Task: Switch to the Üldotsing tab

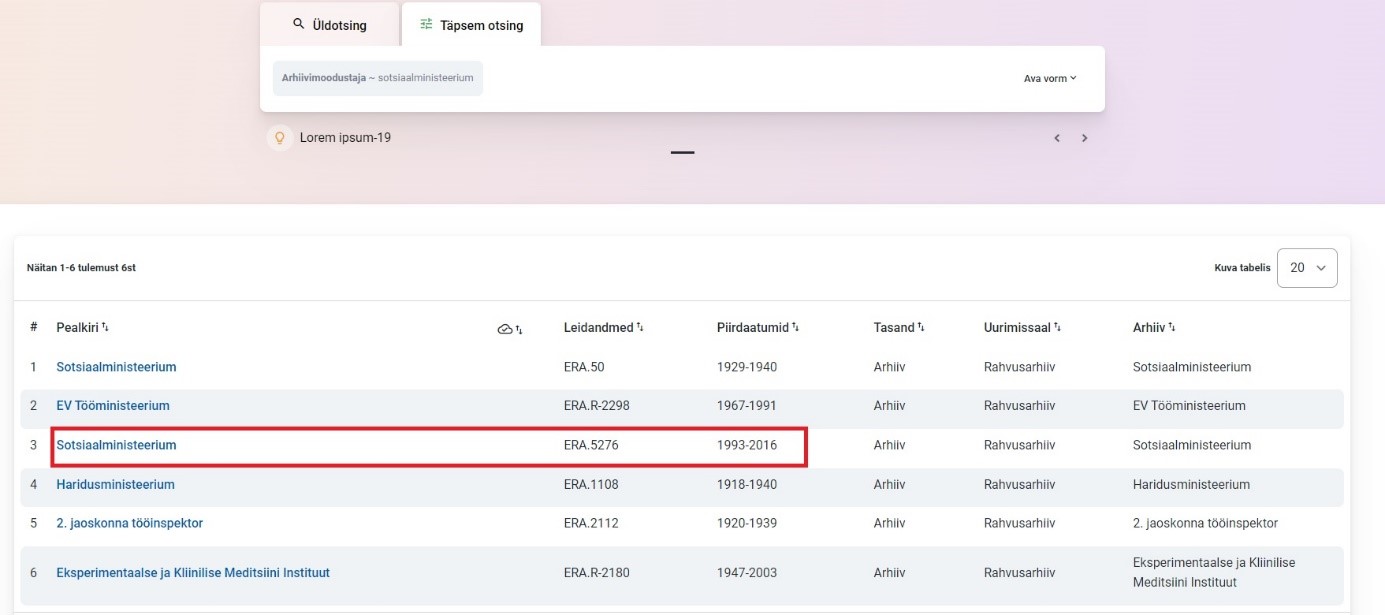Action: (x=329, y=25)
